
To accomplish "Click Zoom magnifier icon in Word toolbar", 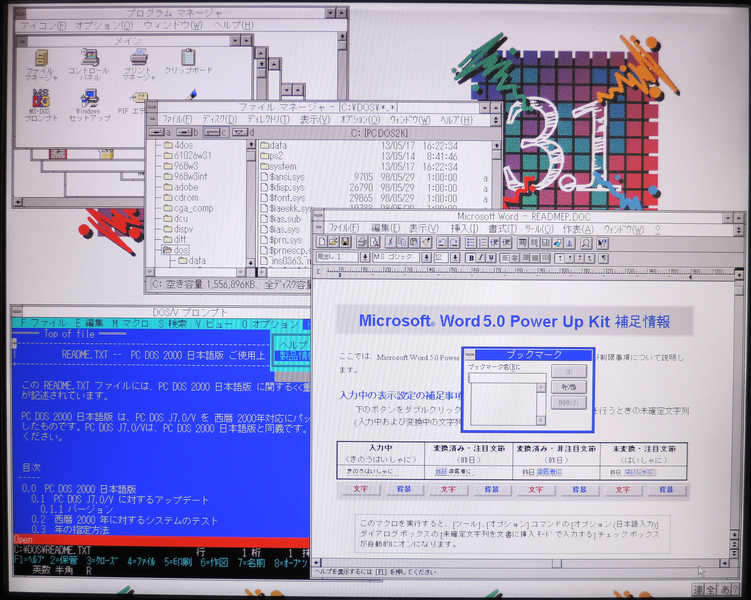I will [586, 243].
